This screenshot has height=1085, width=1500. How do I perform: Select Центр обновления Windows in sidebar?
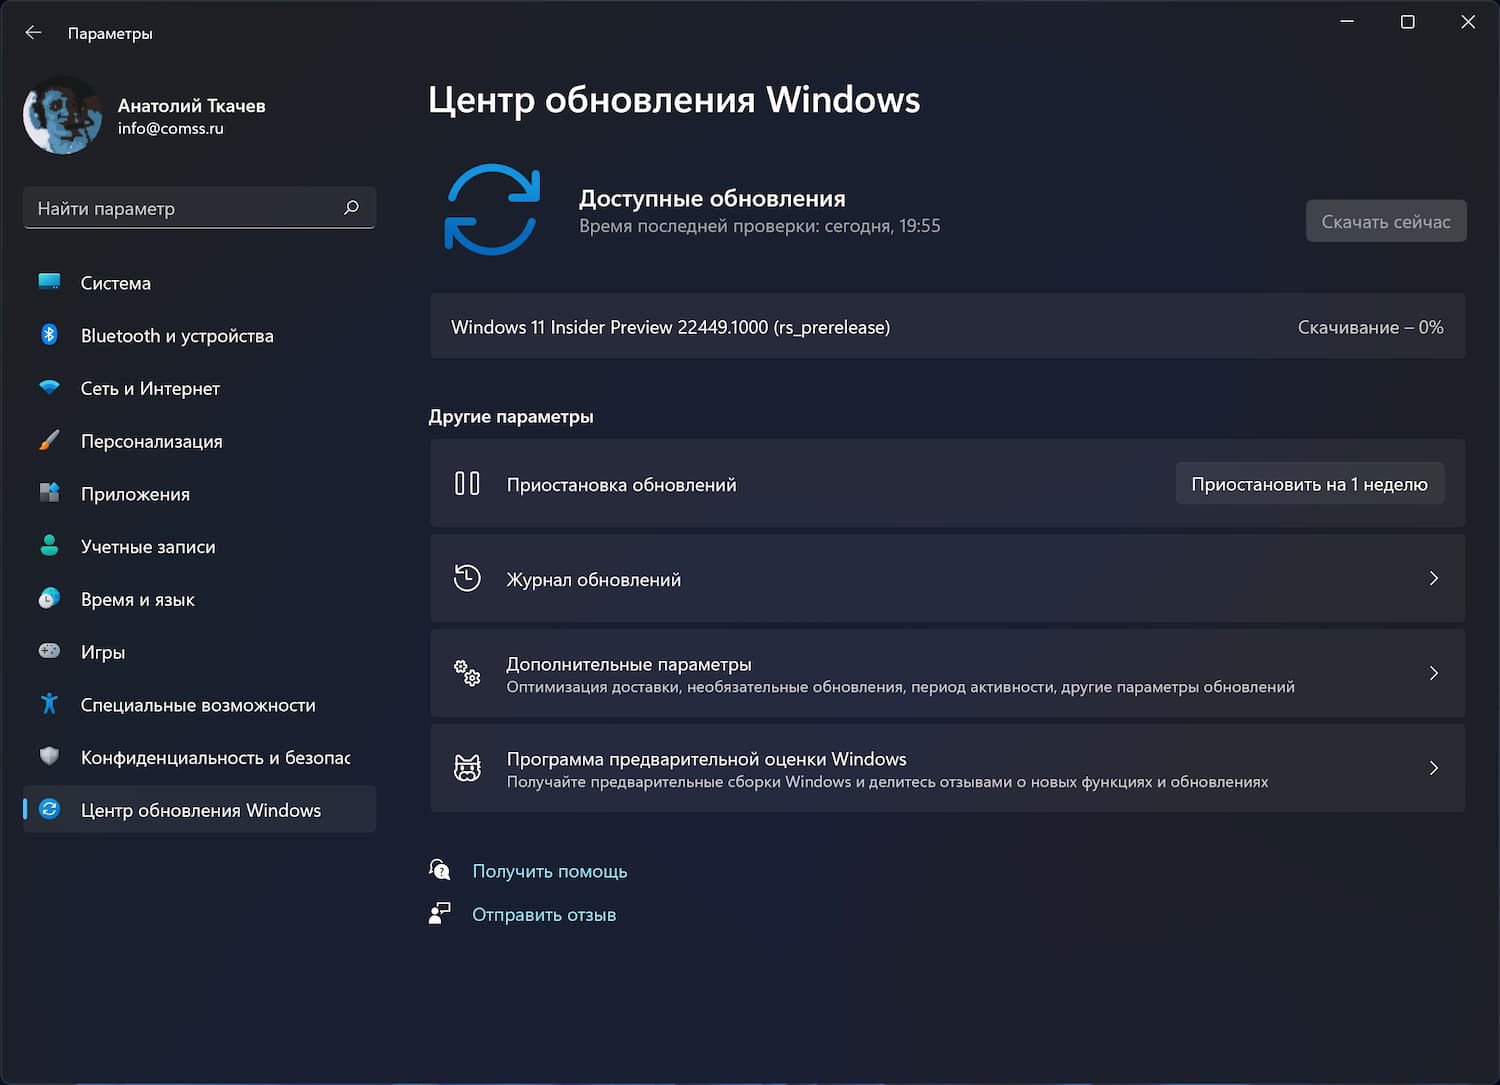200,810
